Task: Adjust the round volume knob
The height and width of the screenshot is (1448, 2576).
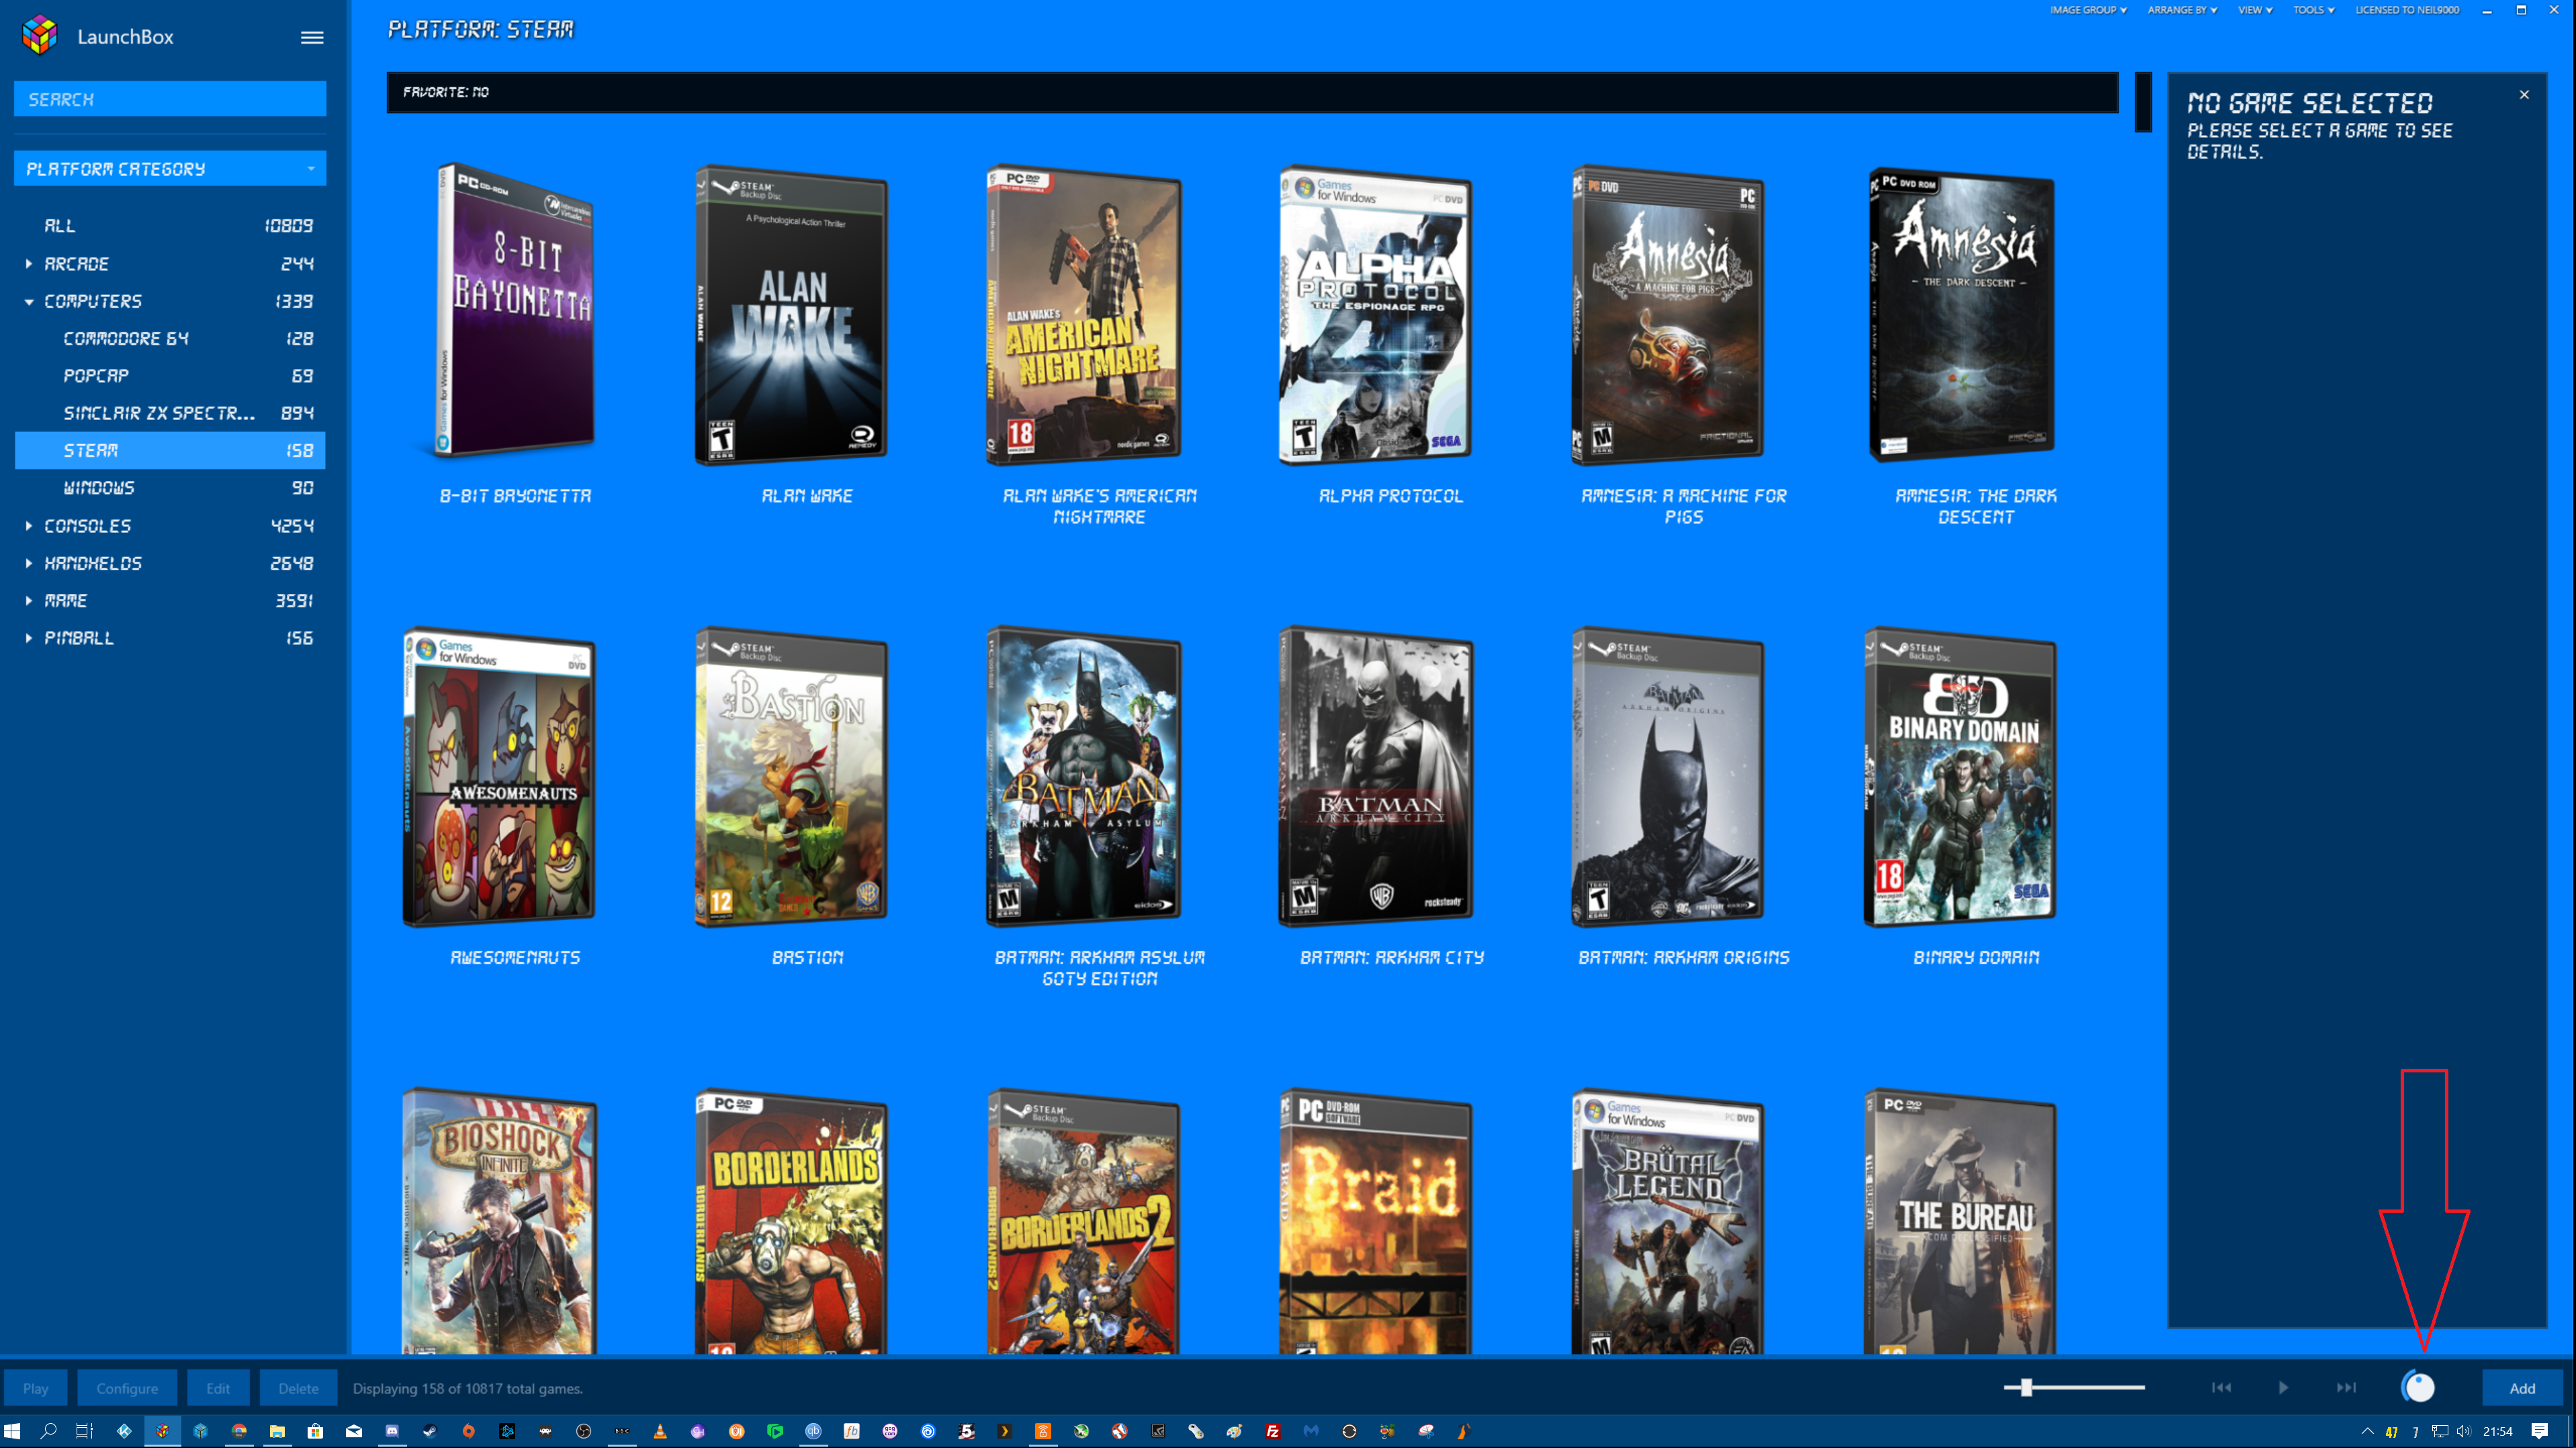Action: 2418,1387
